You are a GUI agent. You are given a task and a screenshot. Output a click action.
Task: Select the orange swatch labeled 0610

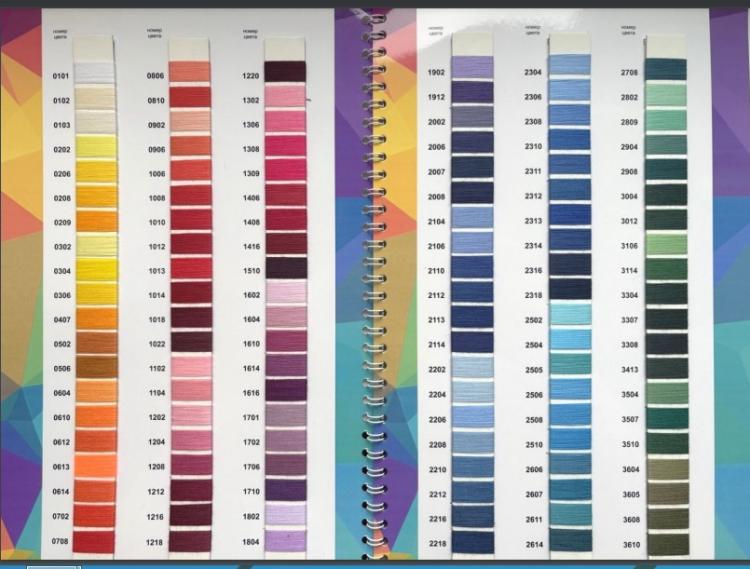click(96, 416)
